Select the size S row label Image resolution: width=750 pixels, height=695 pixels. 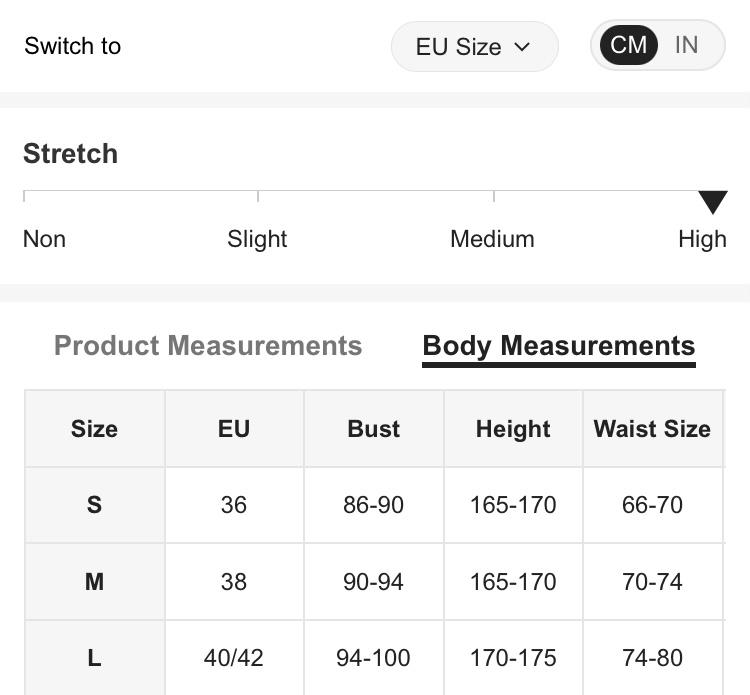[94, 505]
